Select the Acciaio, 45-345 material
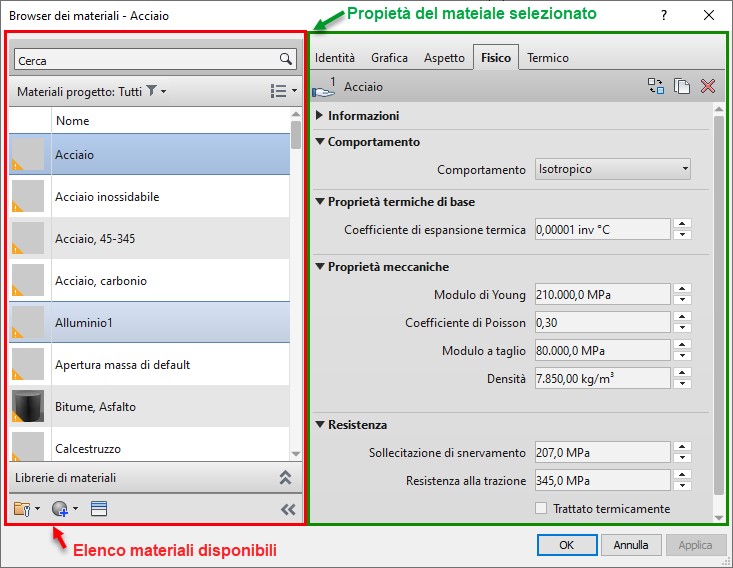Screen dimensions: 733x568 149,238
